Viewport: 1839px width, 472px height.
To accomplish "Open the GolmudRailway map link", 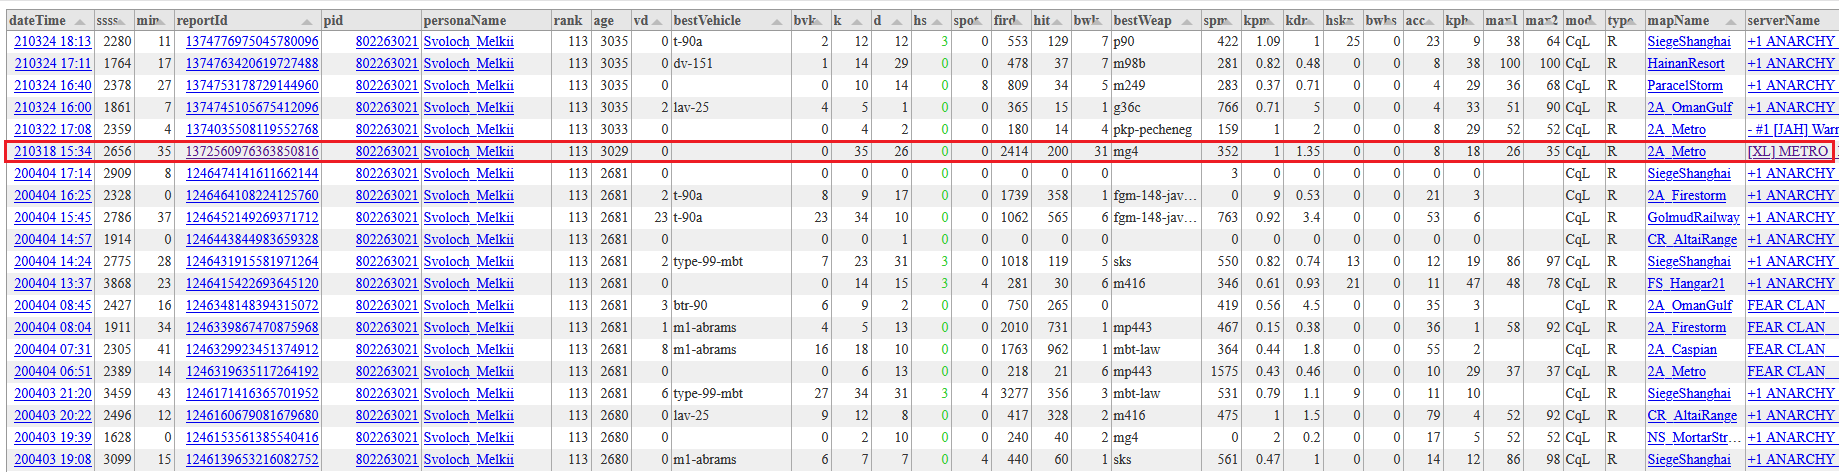I will click(1693, 218).
